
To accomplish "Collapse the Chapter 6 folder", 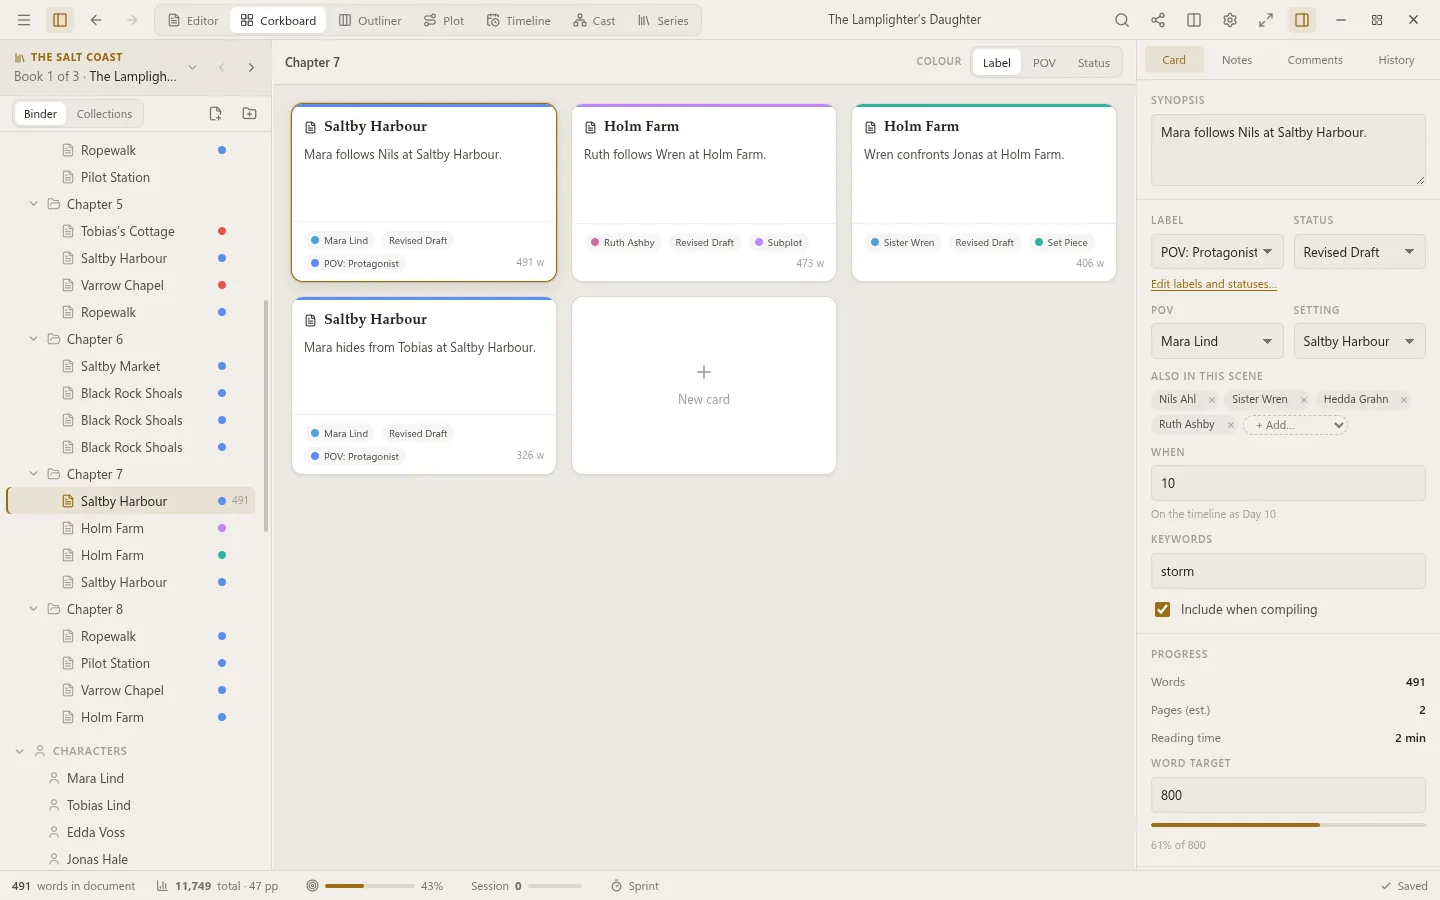I will coord(34,339).
